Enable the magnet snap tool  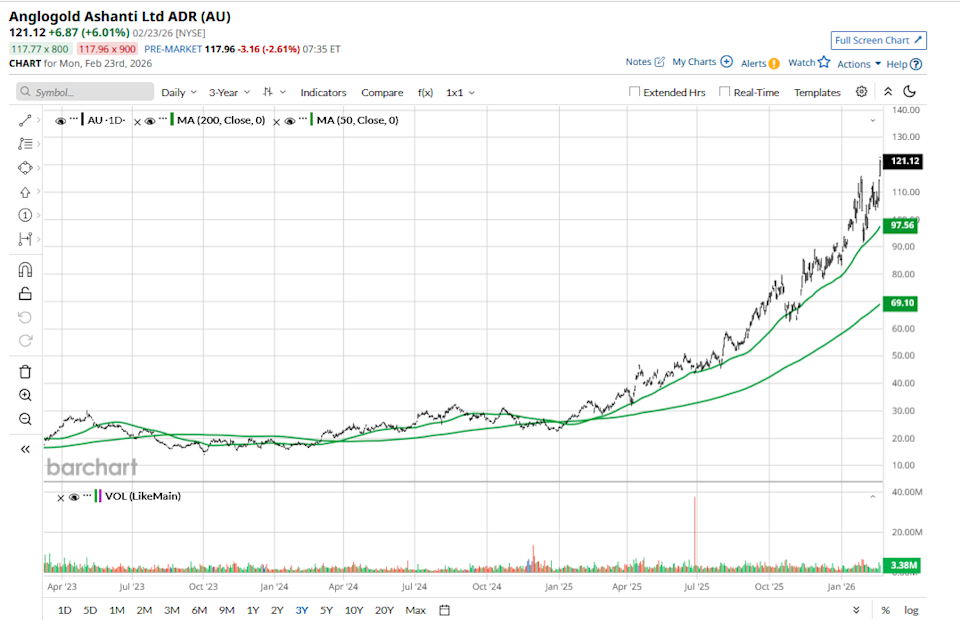(25, 268)
